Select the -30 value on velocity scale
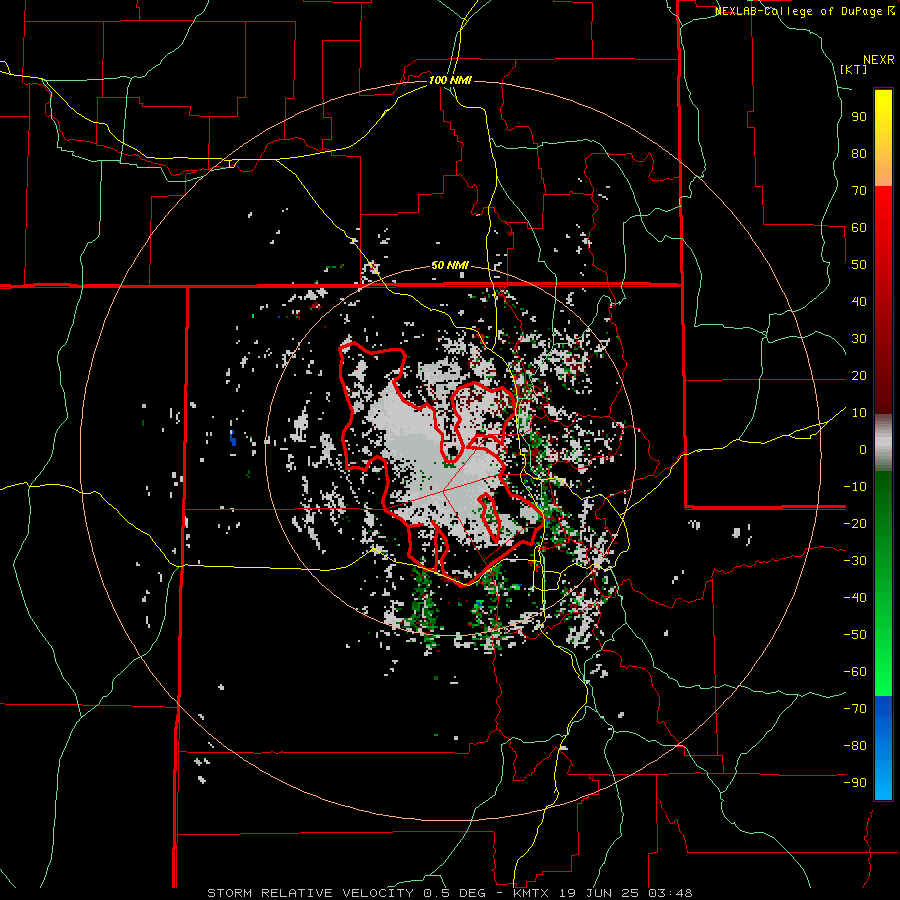The image size is (900, 900). [x=855, y=561]
